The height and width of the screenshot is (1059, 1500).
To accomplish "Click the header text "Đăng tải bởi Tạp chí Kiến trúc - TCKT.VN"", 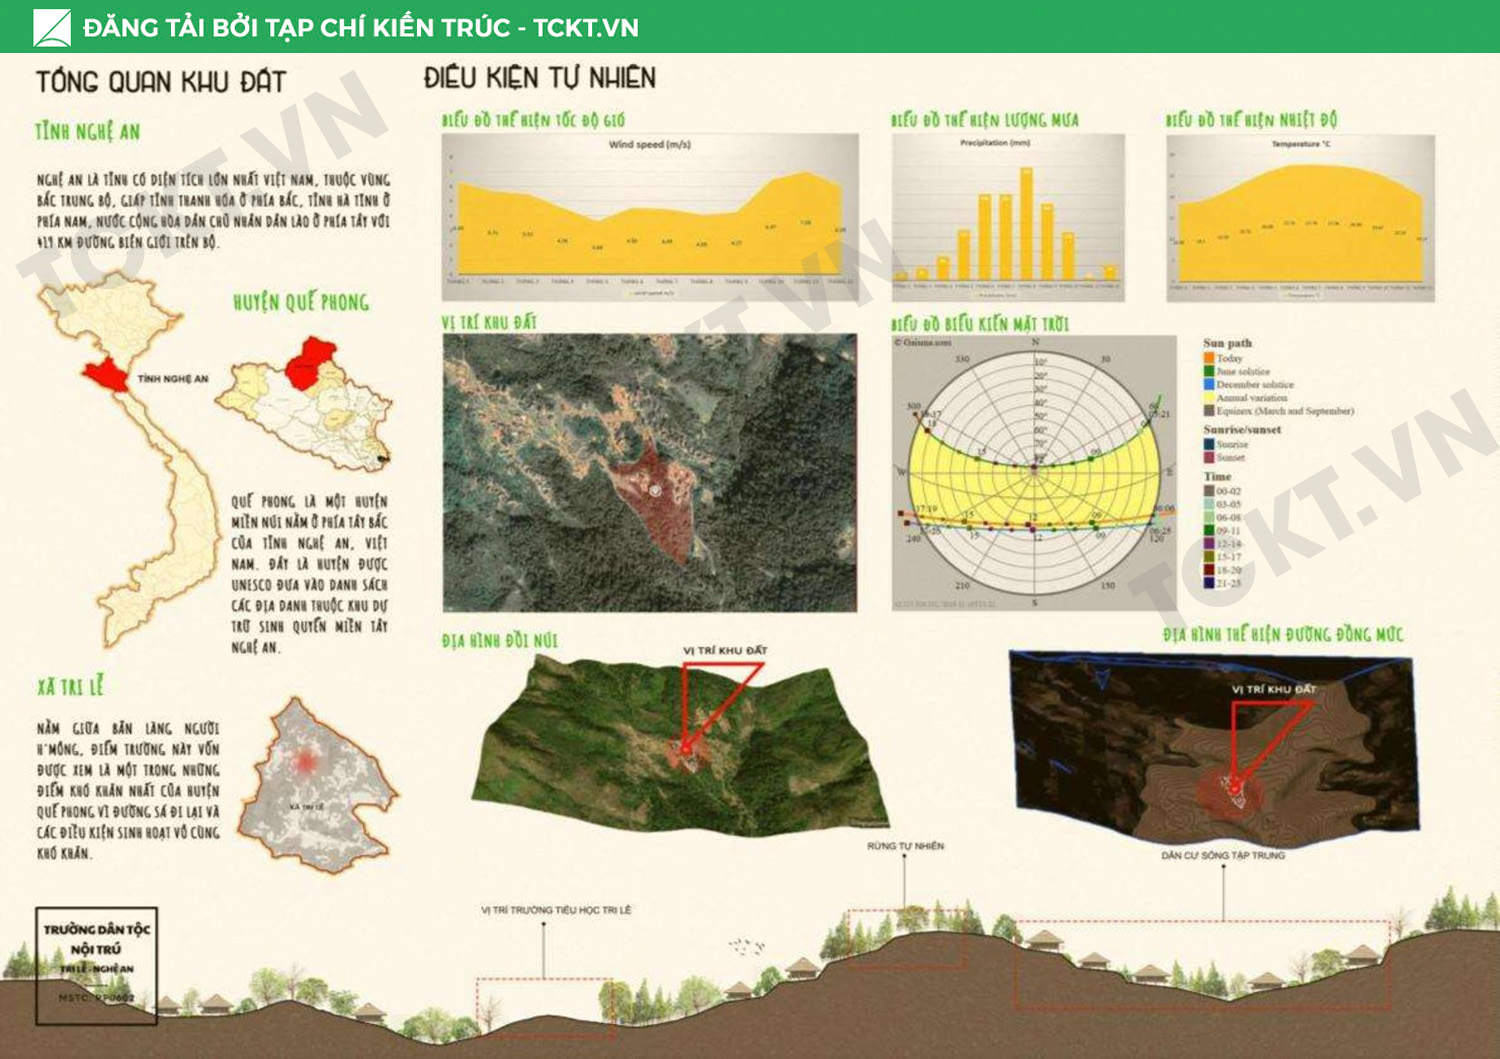I will (x=360, y=27).
